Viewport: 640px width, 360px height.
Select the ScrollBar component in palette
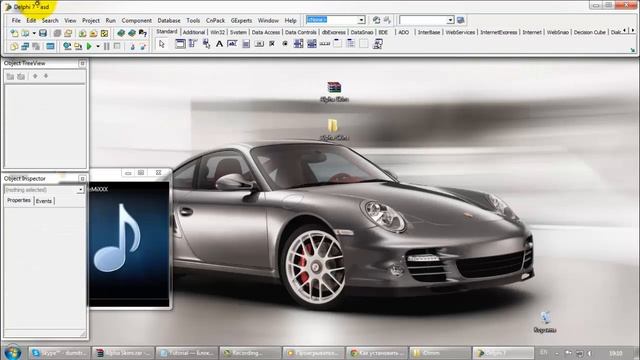coord(324,44)
